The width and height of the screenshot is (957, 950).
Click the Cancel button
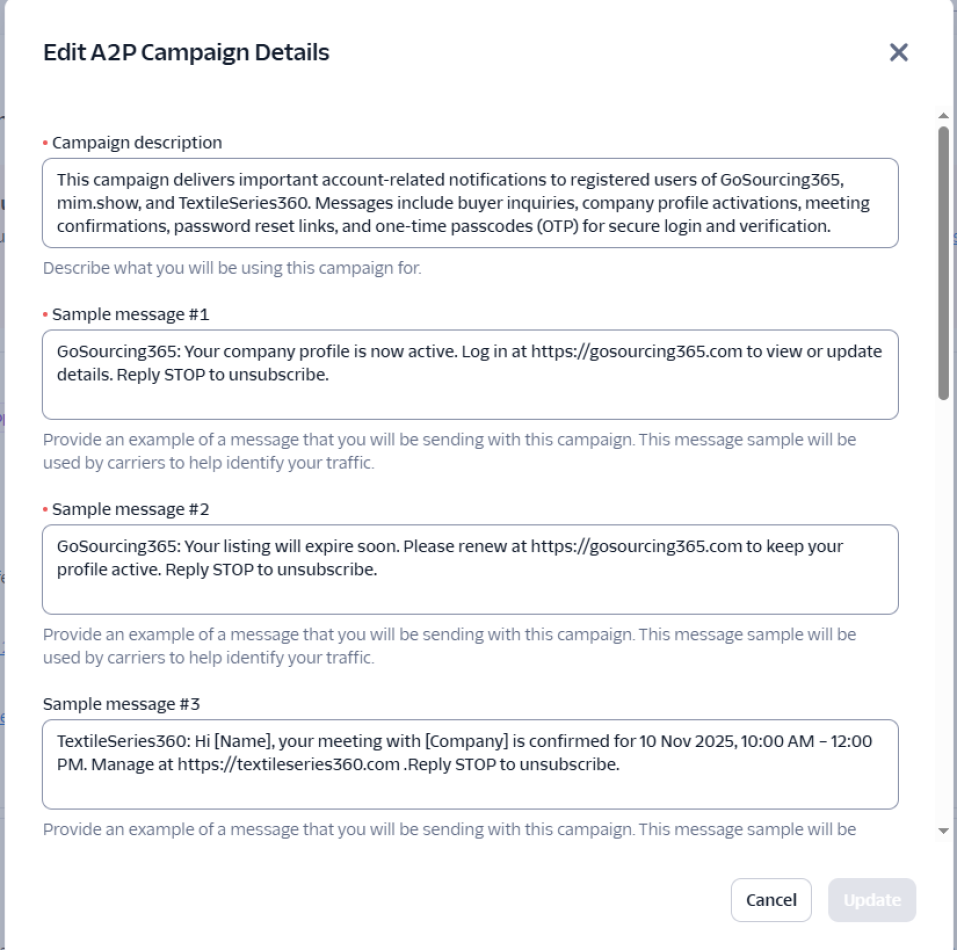click(x=771, y=900)
